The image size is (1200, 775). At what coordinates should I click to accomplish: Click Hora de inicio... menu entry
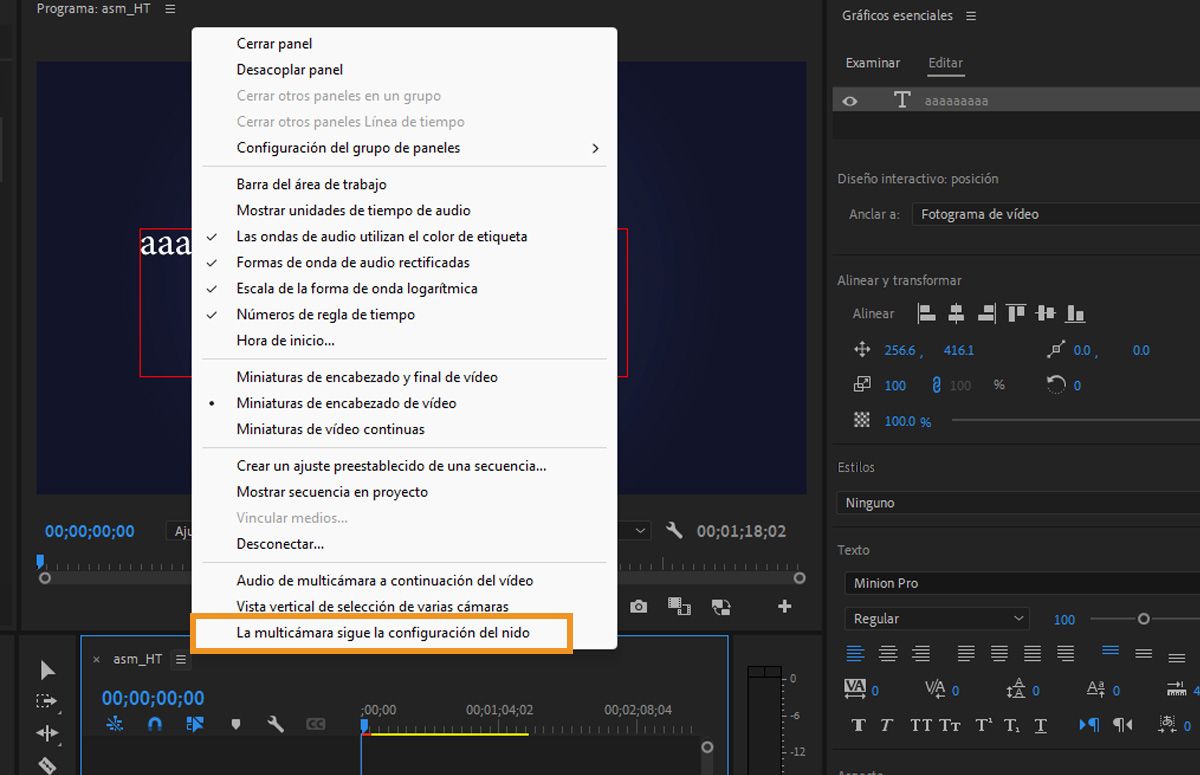point(285,340)
